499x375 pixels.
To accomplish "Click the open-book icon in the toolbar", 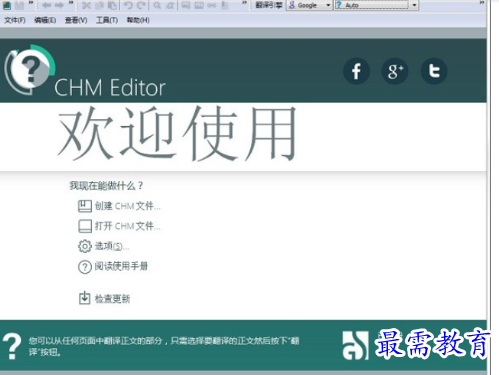I will click(7, 5).
